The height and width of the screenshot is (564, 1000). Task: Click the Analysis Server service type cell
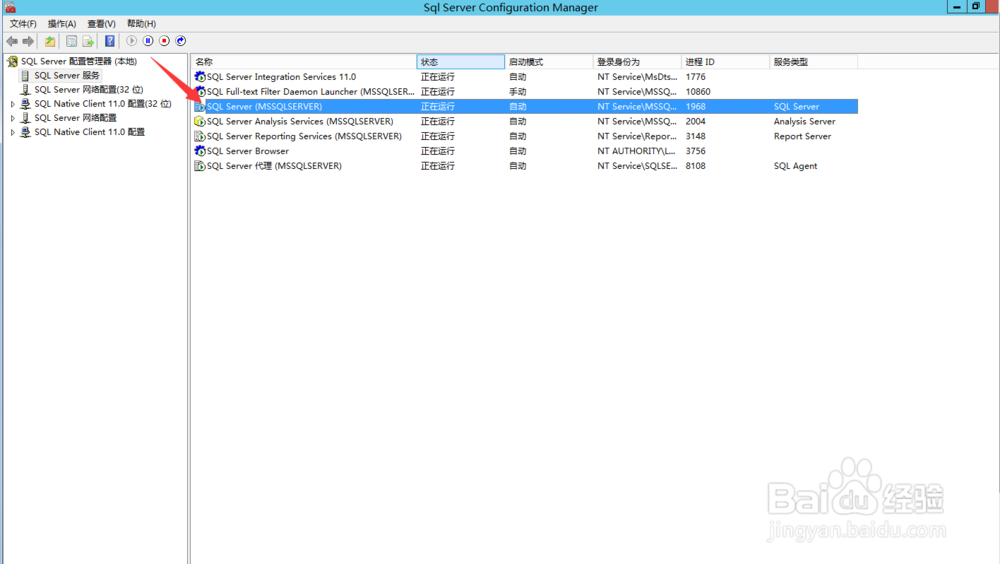pos(804,121)
